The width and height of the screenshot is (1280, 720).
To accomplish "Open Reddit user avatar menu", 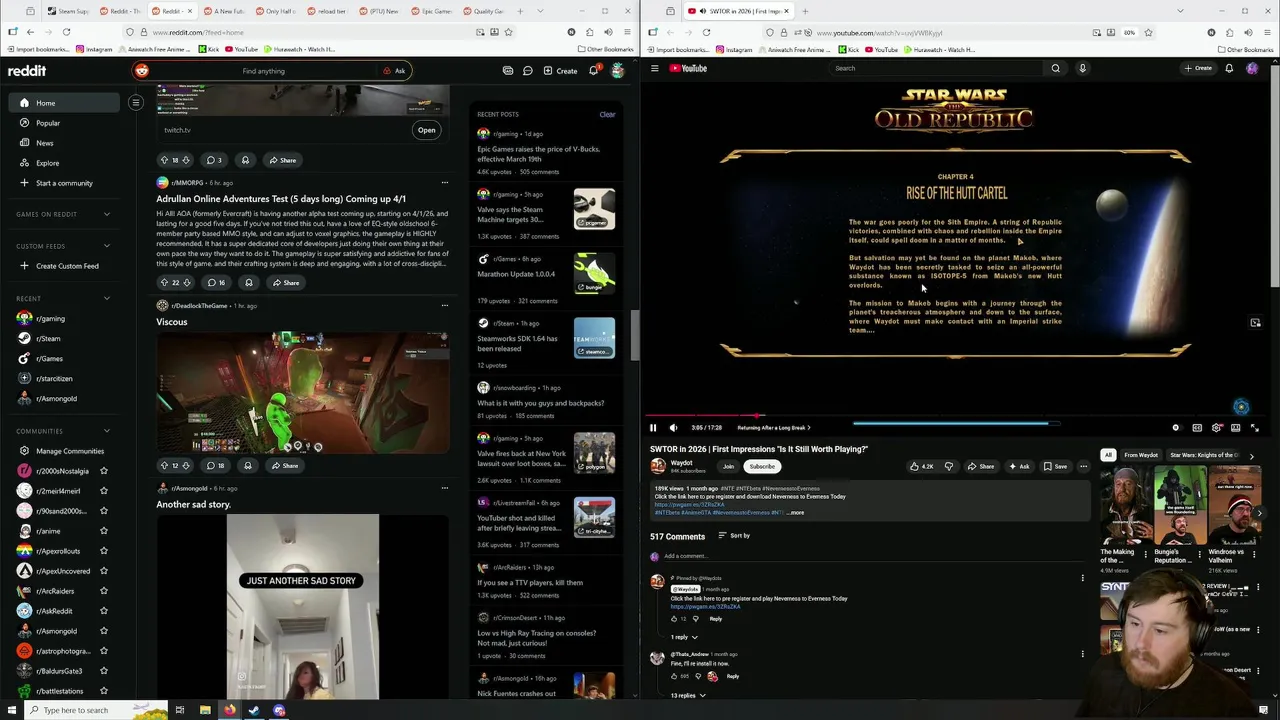I will 617,71.
